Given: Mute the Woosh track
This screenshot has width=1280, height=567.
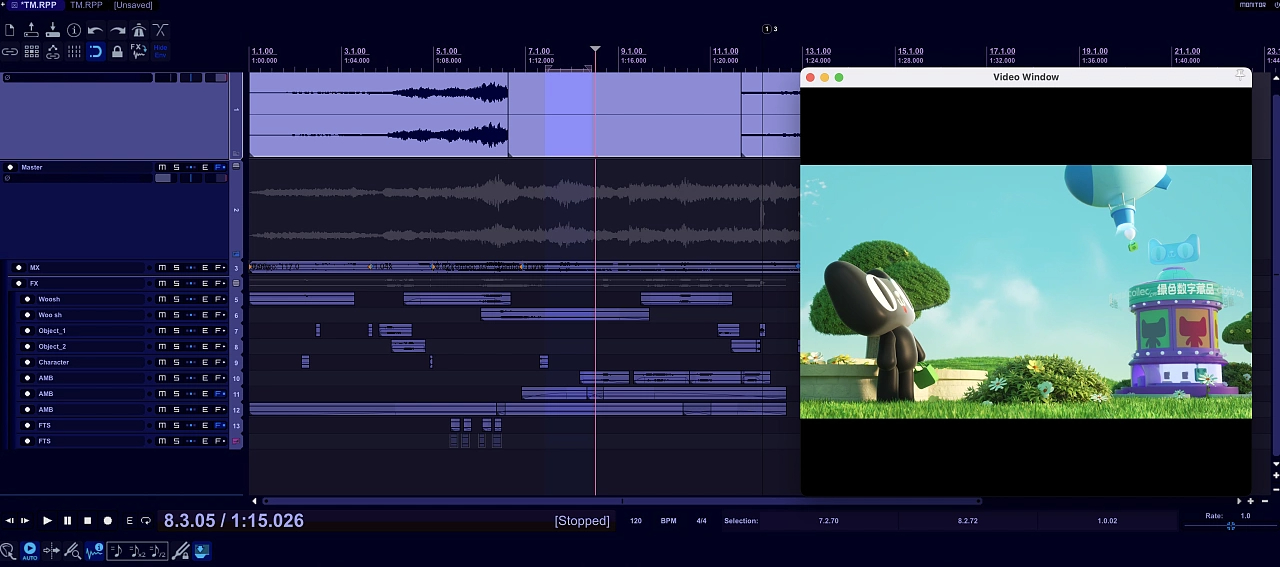Looking at the screenshot, I should click(x=162, y=299).
